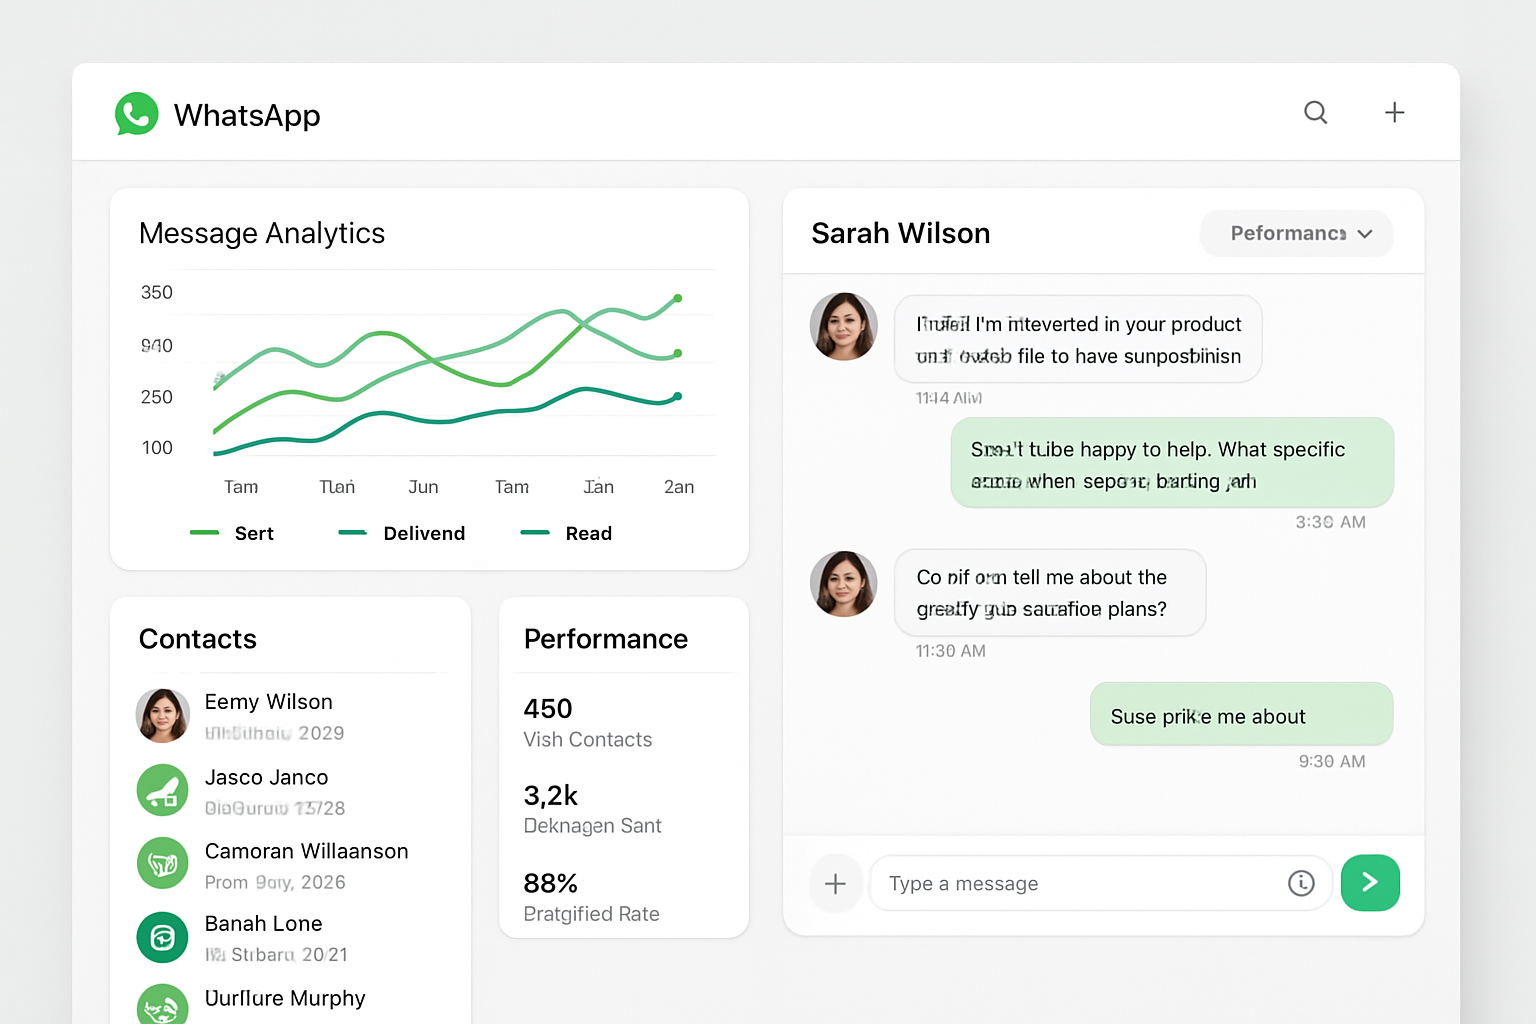Toggle the Delivend legend series
This screenshot has height=1024, width=1536.
pos(402,533)
